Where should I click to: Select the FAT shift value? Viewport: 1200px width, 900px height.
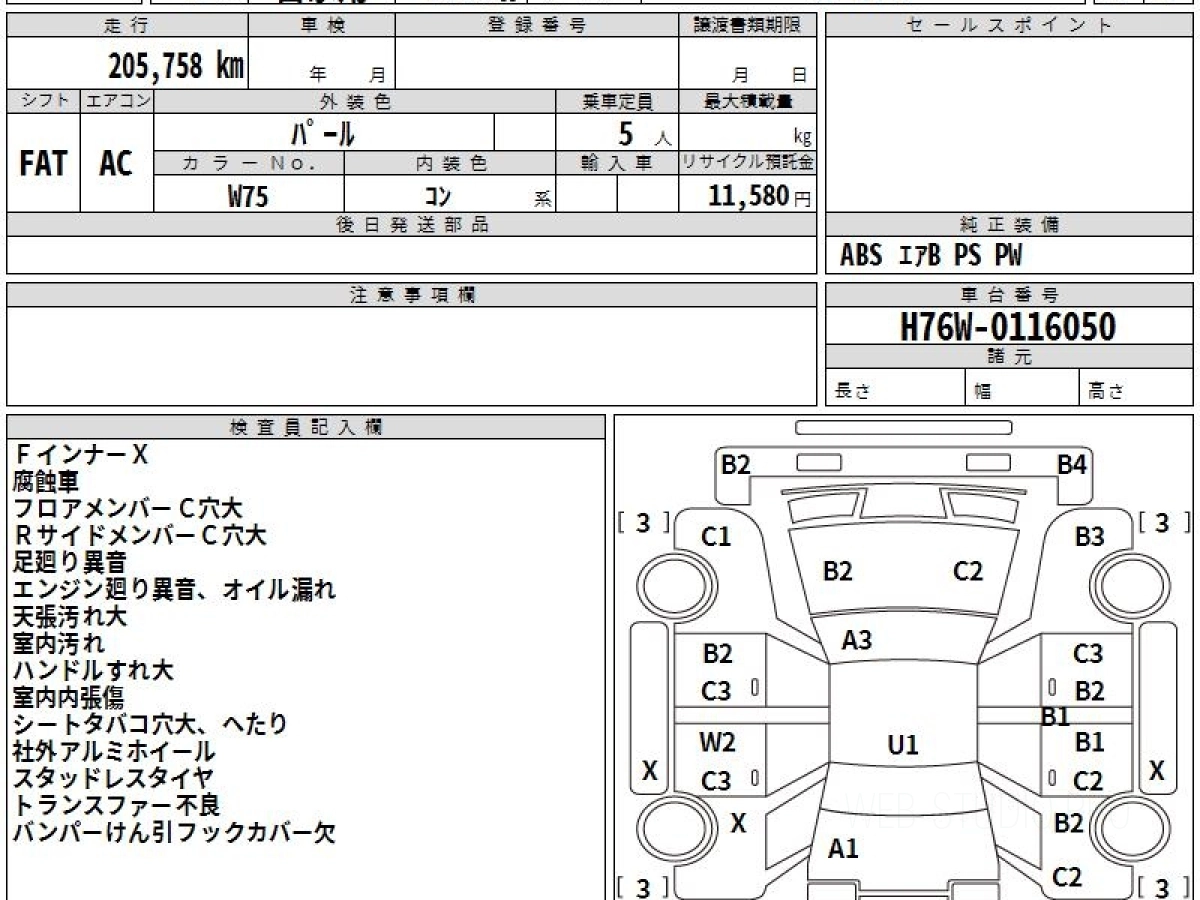[x=43, y=164]
